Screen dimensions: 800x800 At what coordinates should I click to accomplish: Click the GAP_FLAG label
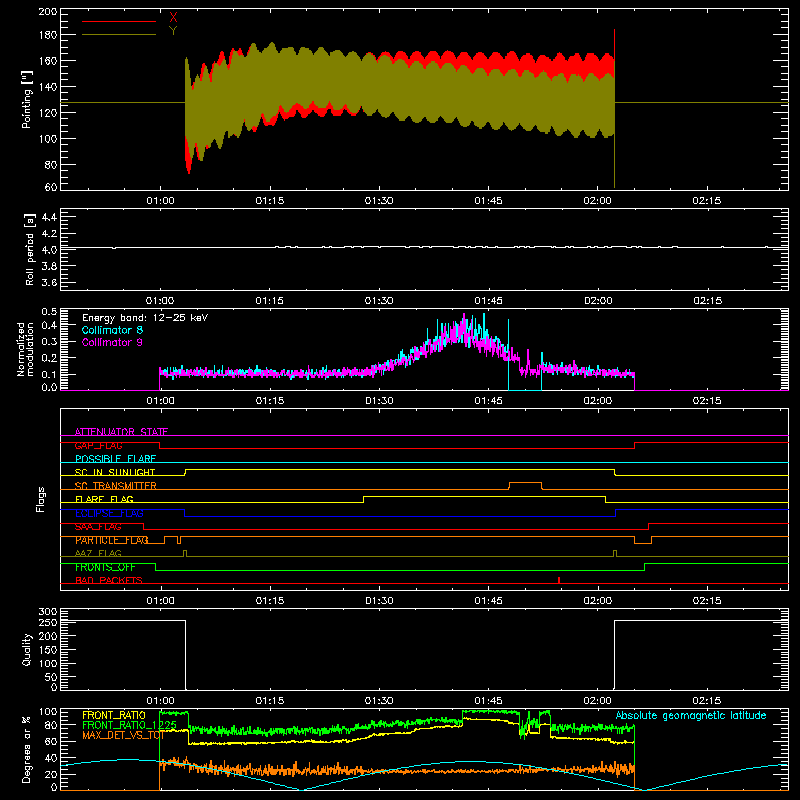pos(99,445)
